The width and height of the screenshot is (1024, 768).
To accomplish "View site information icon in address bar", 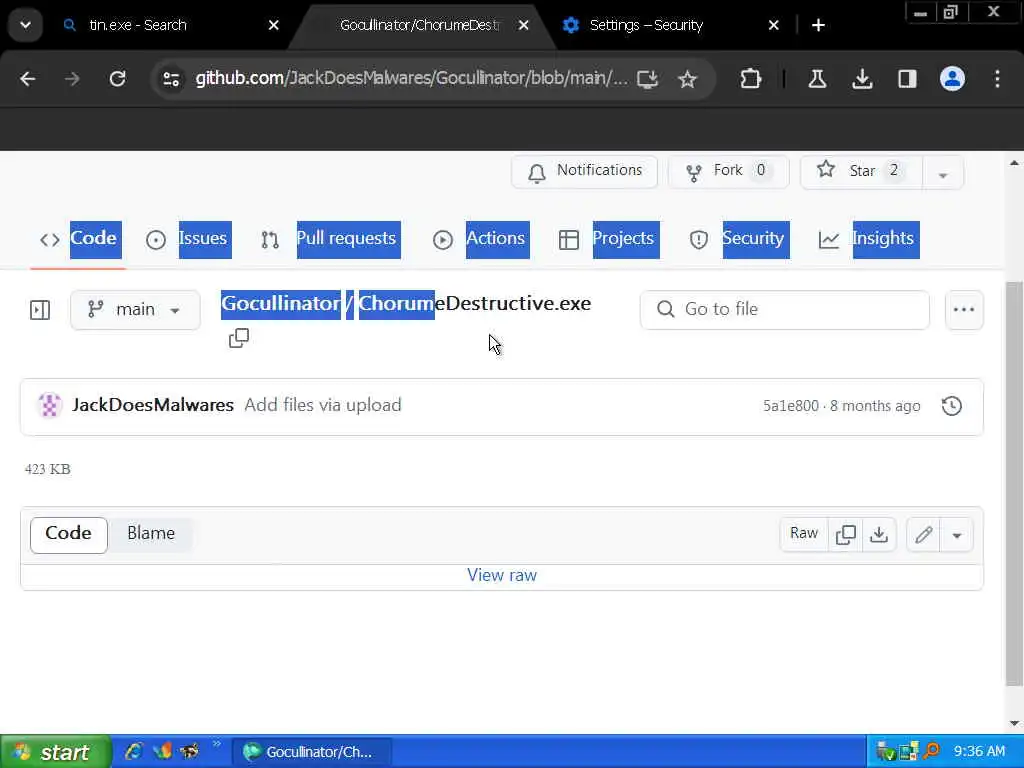I will (x=171, y=79).
